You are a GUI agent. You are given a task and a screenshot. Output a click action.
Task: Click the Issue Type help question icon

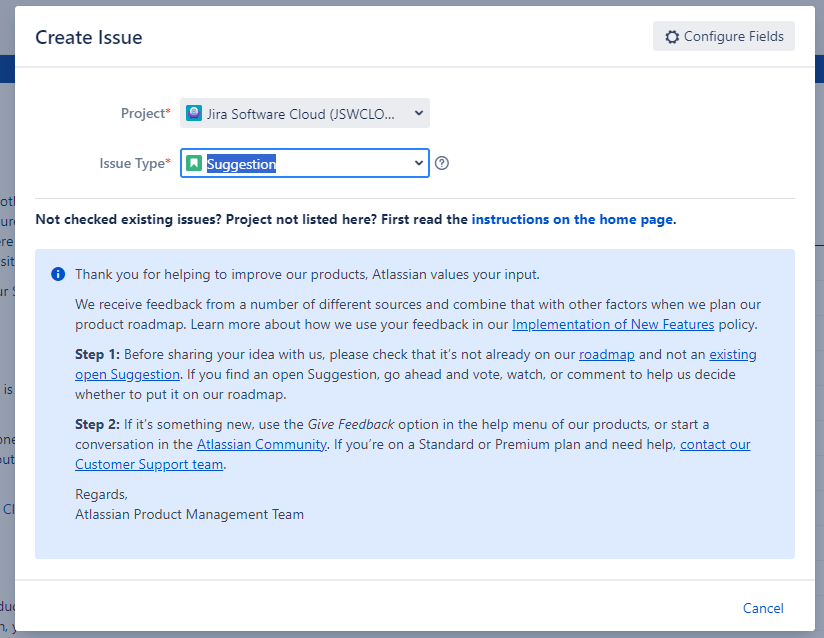(x=442, y=163)
